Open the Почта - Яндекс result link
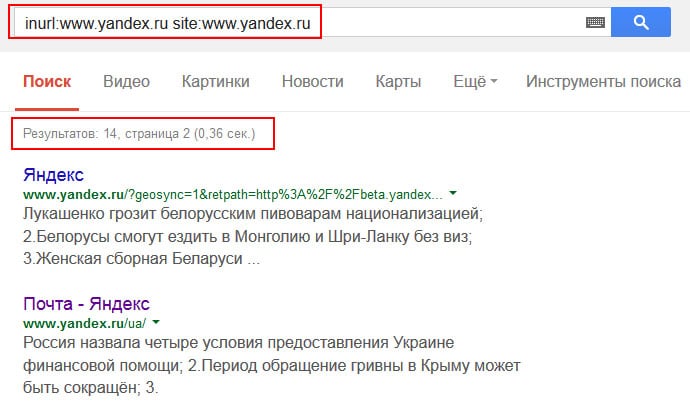This screenshot has width=690, height=411. [86, 304]
